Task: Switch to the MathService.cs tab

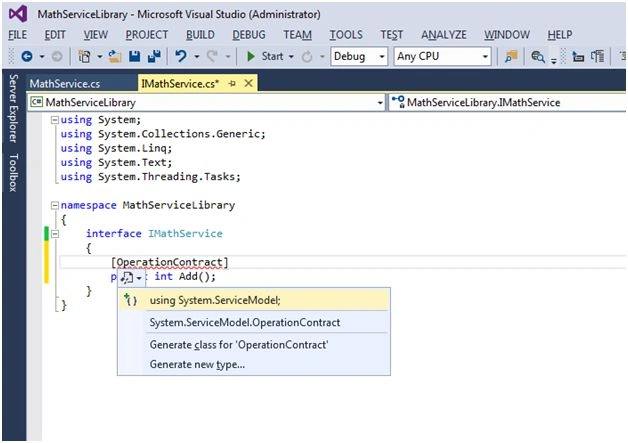Action: (65, 84)
